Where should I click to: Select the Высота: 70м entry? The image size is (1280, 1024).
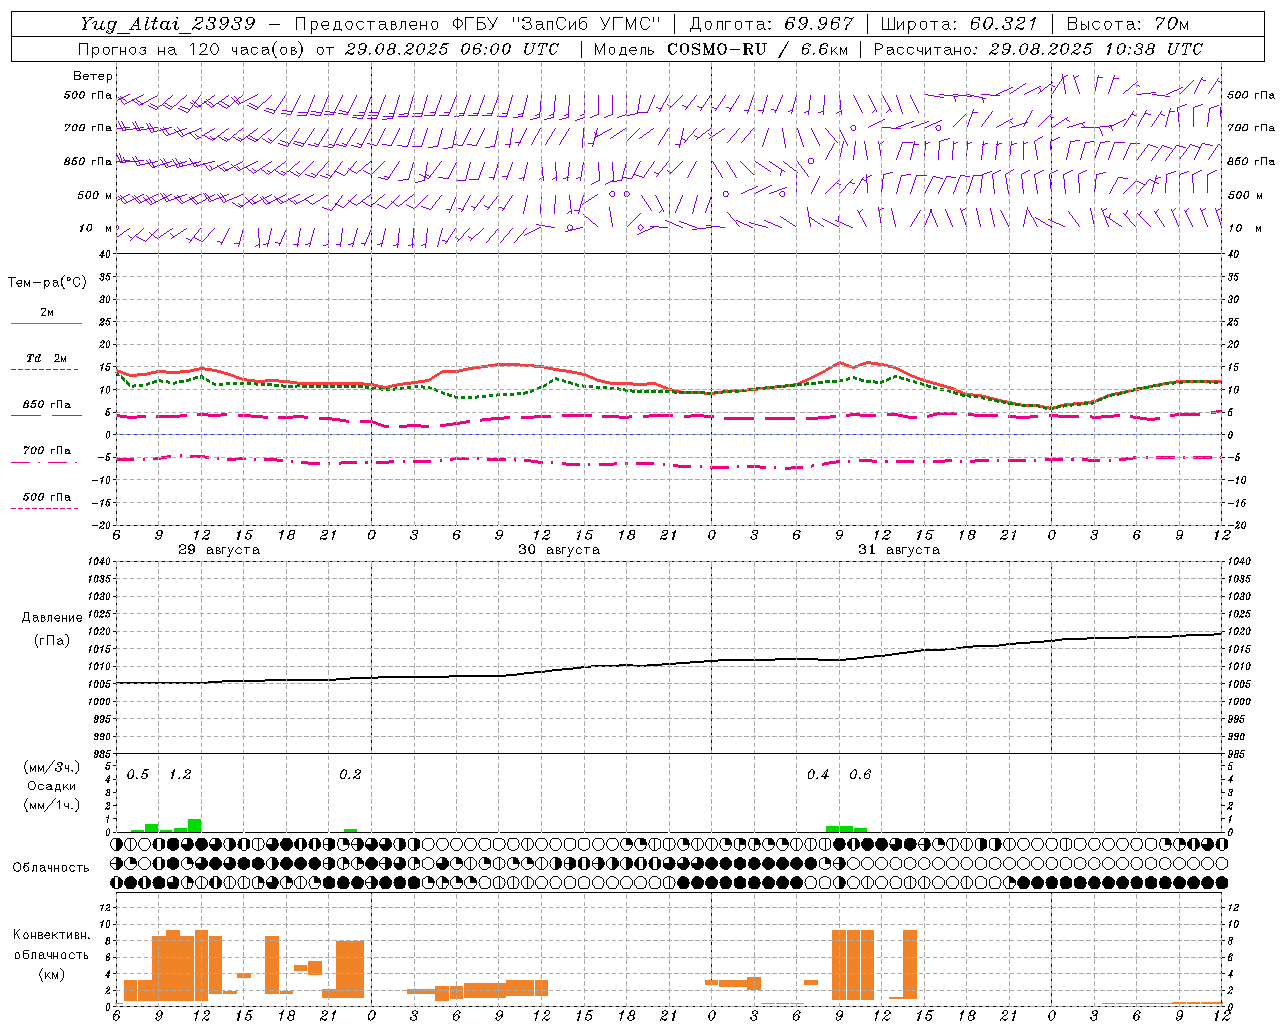click(x=1127, y=24)
